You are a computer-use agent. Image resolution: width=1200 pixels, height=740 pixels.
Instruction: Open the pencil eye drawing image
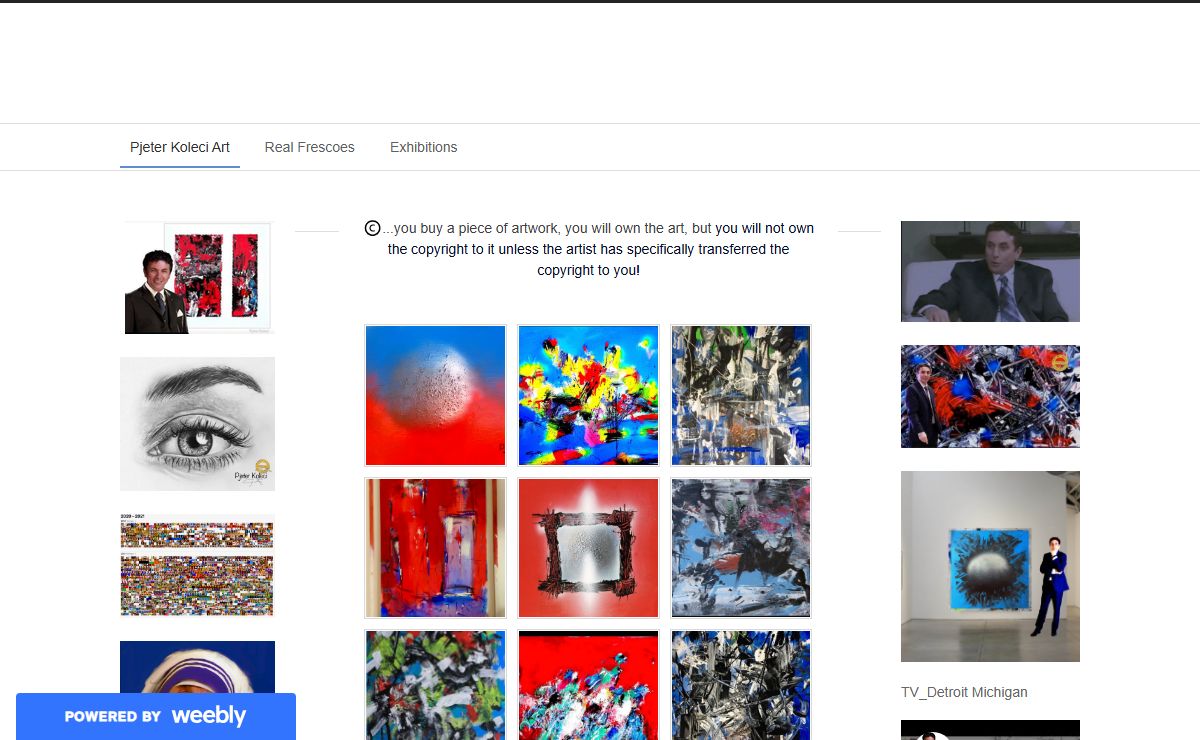(197, 424)
